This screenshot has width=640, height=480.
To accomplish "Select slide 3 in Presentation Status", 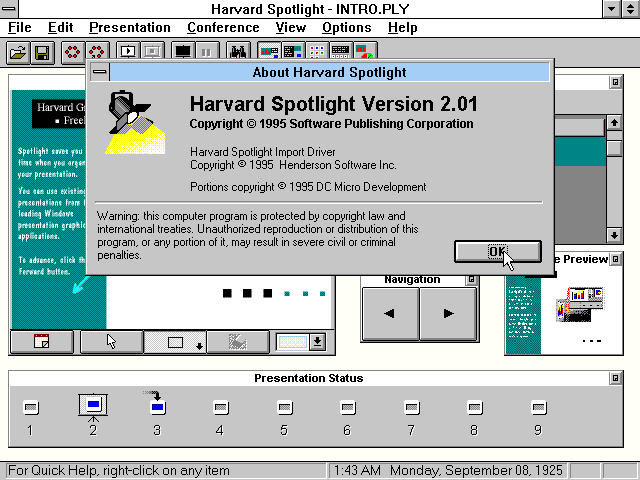I will 157,414.
